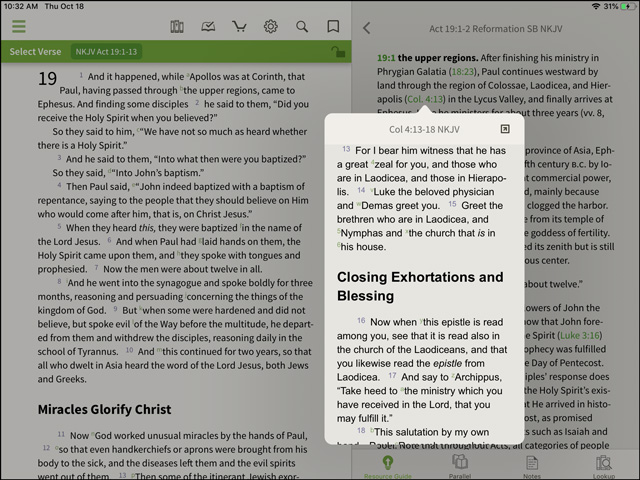The width and height of the screenshot is (640, 480).
Task: Expand the Col 4:13-18 popup to full view
Action: point(505,129)
